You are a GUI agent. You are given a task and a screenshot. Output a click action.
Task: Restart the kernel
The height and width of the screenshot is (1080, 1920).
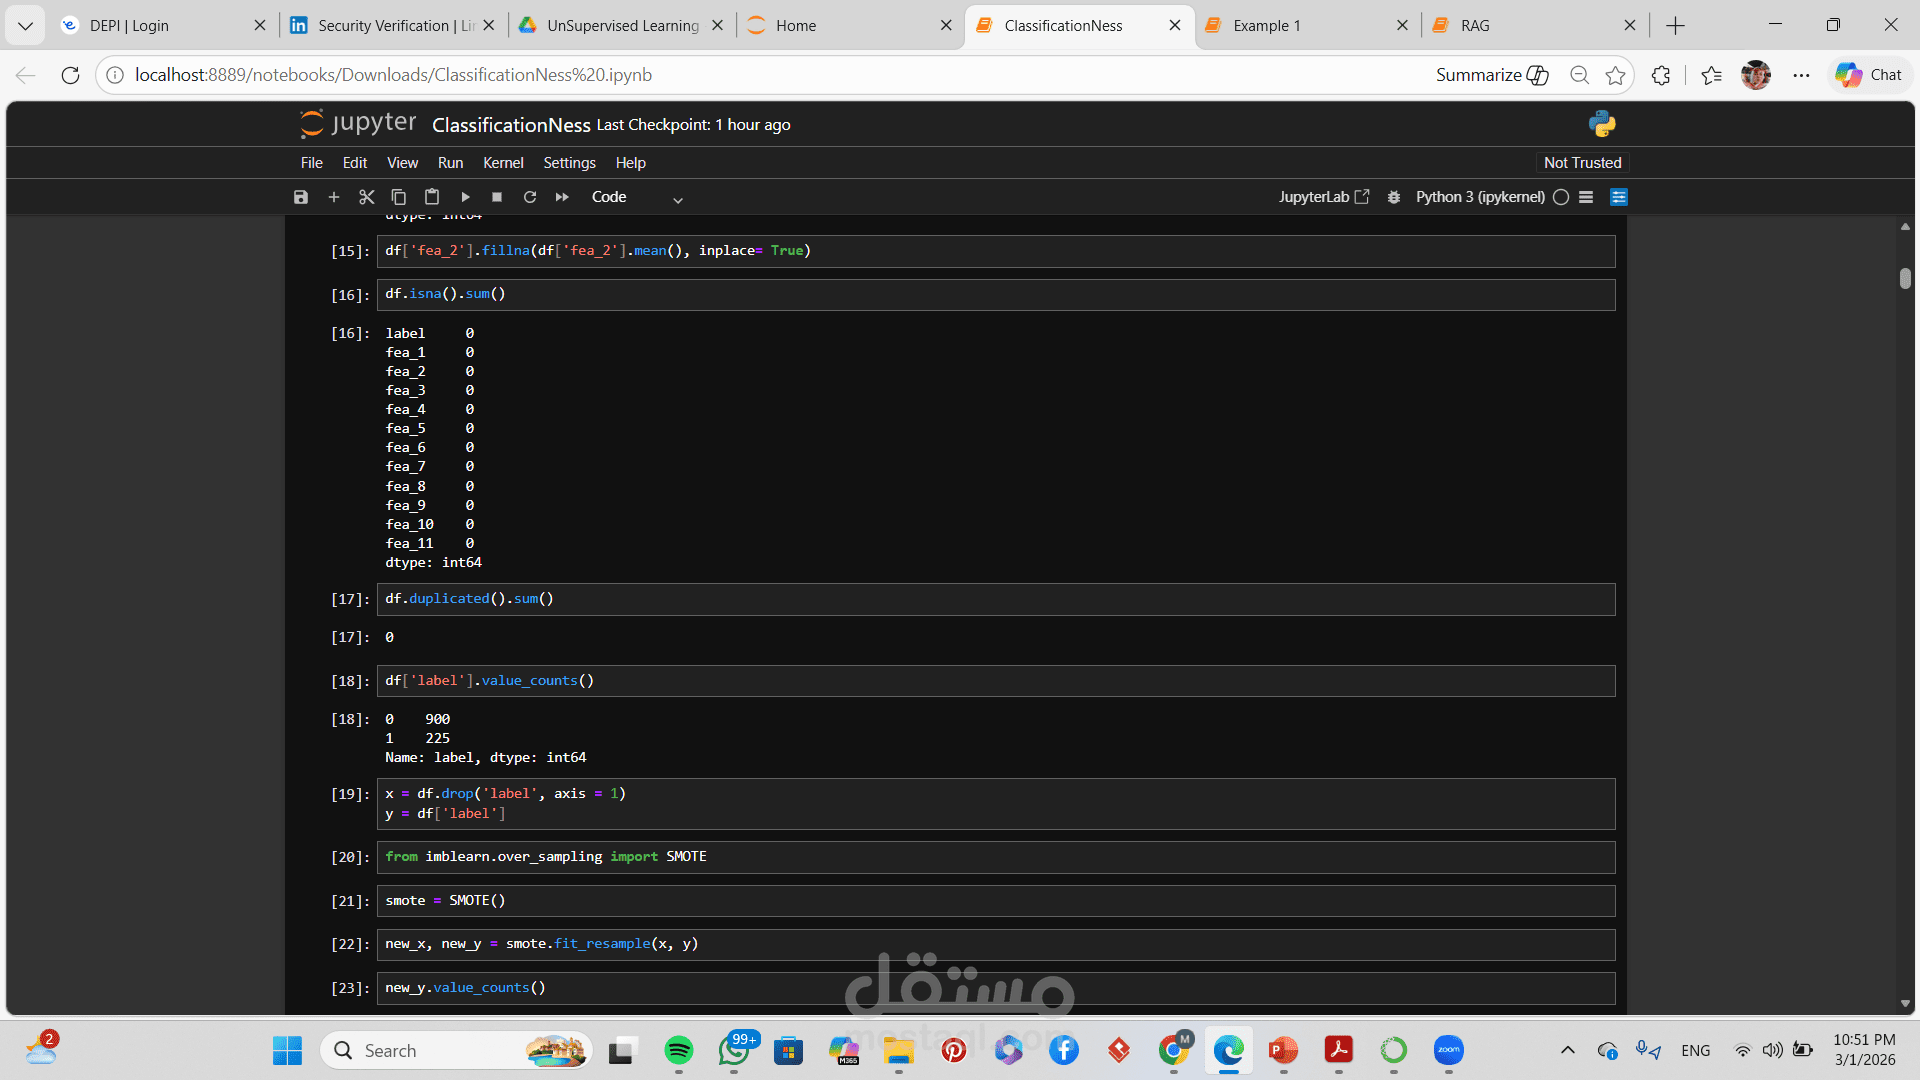[530, 197]
